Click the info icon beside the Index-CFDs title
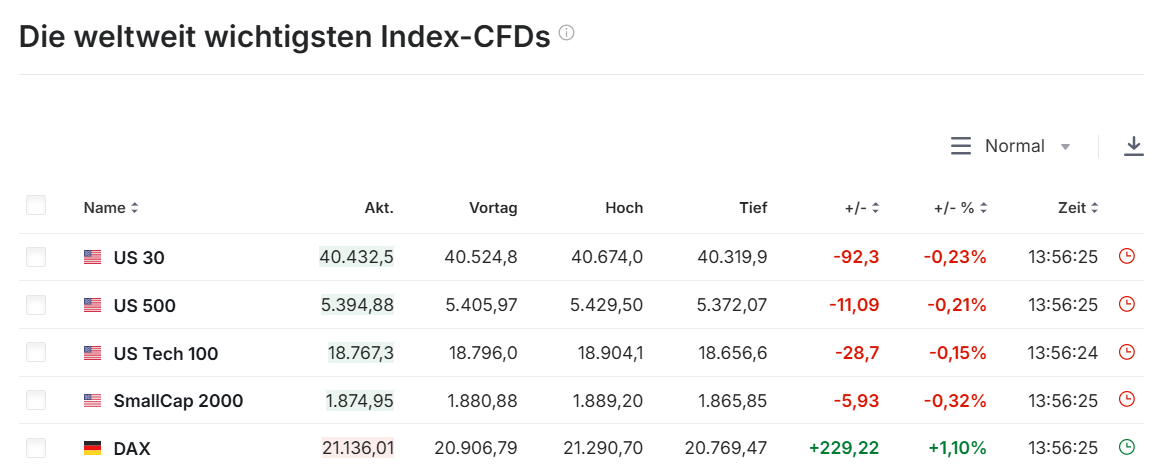Viewport: 1160px width, 469px height. [x=567, y=33]
